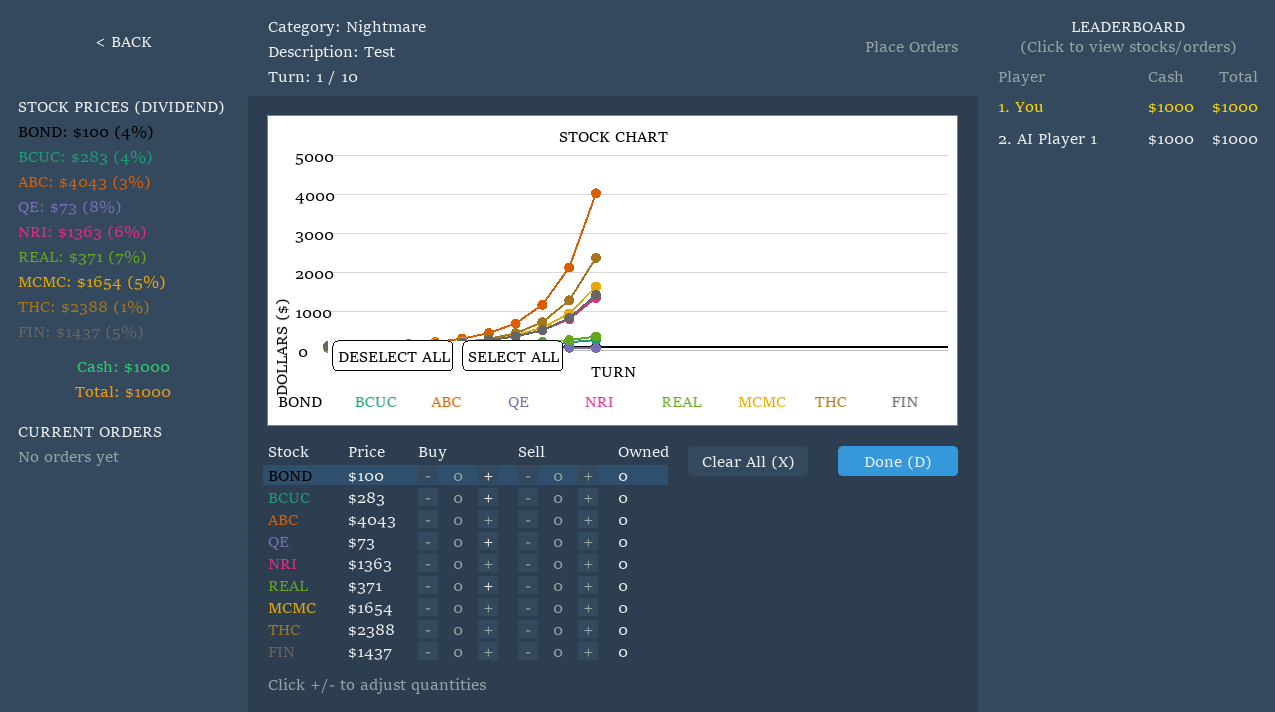This screenshot has width=1275, height=712.
Task: Select 'AI Player 1' leaderboard row
Action: click(1128, 139)
